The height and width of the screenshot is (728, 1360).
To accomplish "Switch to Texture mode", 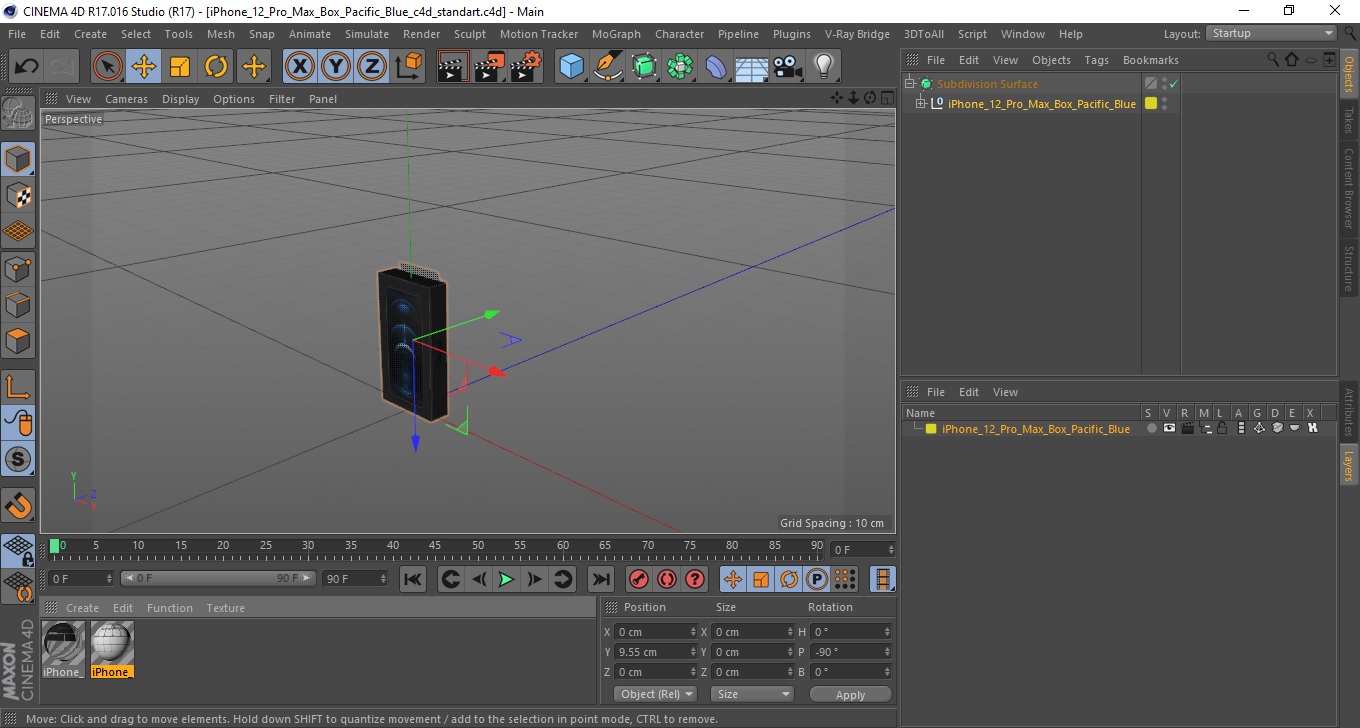I will coord(18,195).
